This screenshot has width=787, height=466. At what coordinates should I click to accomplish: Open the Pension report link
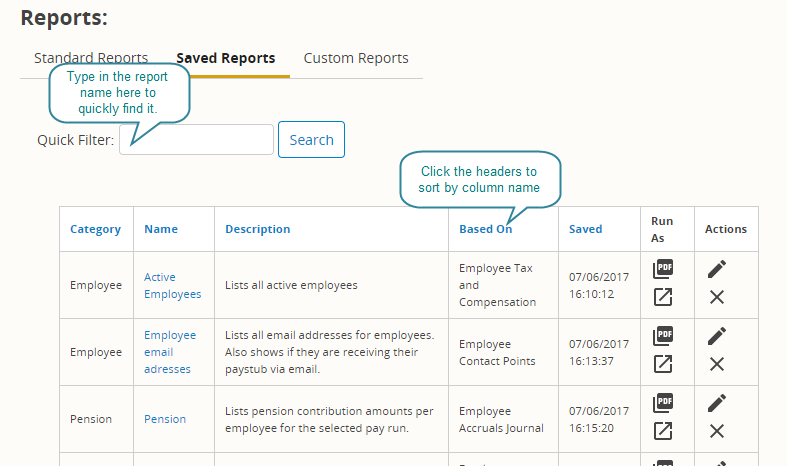click(x=165, y=419)
